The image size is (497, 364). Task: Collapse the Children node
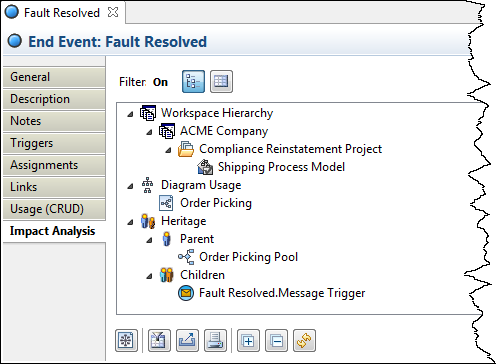point(149,276)
